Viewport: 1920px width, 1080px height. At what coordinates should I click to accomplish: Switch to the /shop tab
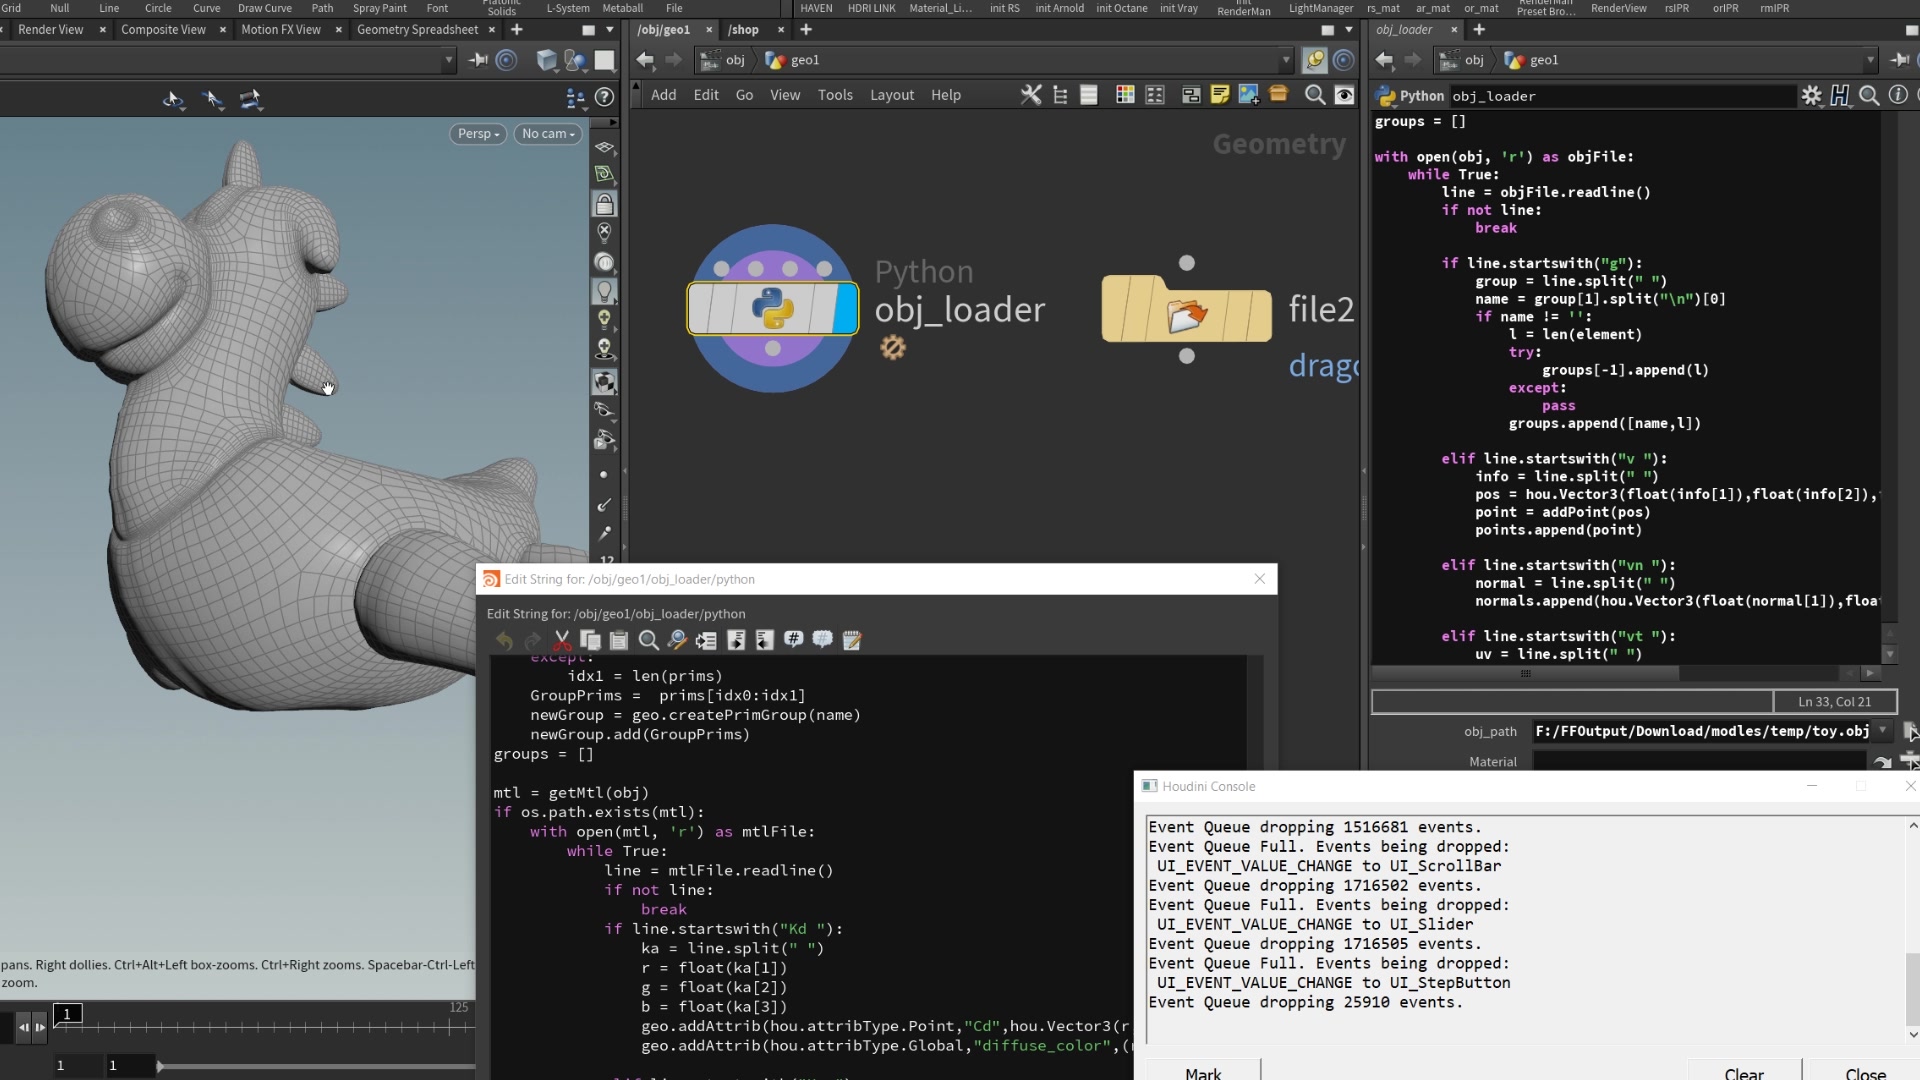(x=743, y=29)
